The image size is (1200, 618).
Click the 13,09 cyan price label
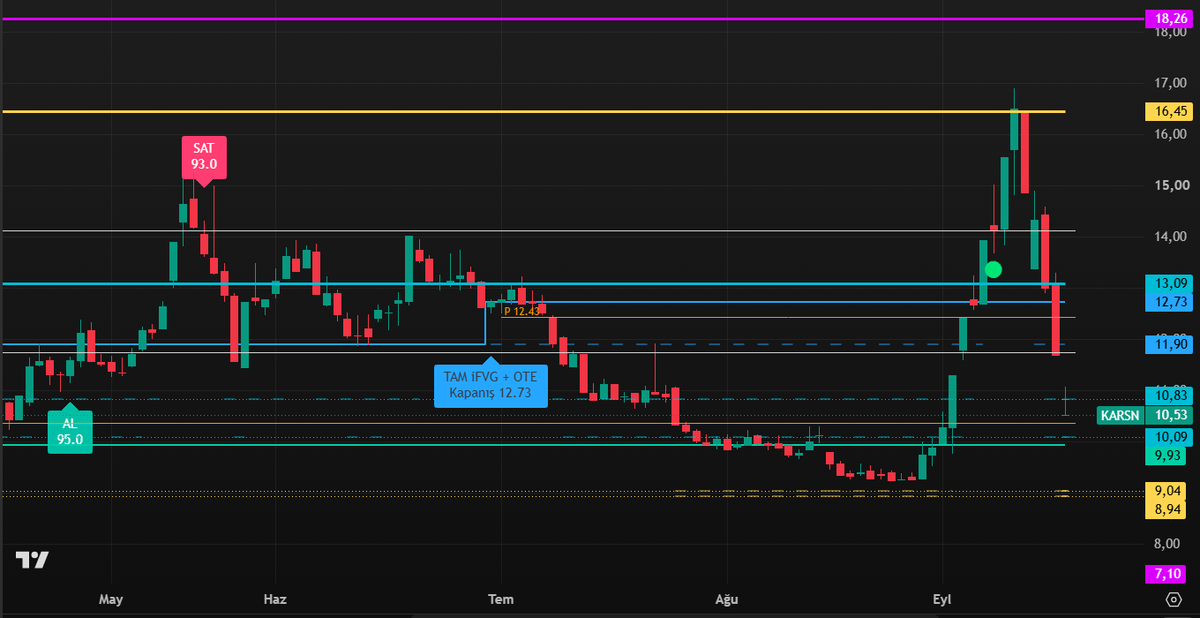(1171, 284)
